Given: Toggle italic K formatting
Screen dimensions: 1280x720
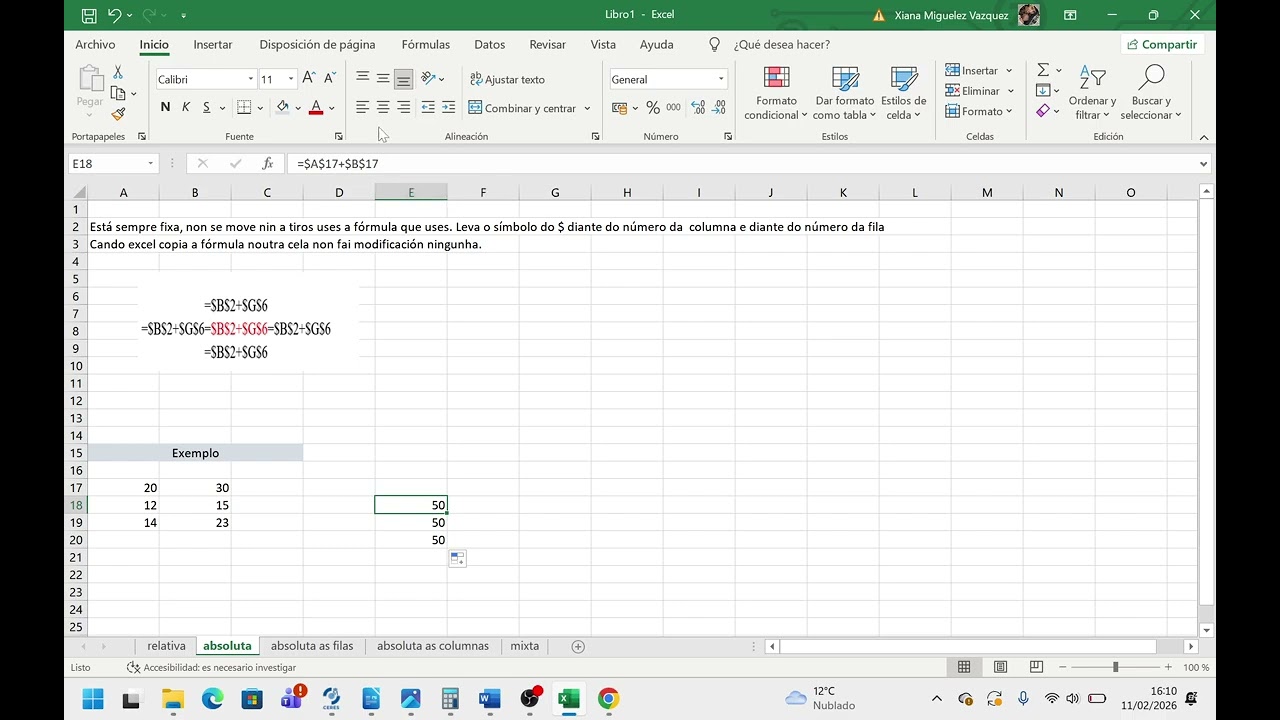Looking at the screenshot, I should [186, 107].
